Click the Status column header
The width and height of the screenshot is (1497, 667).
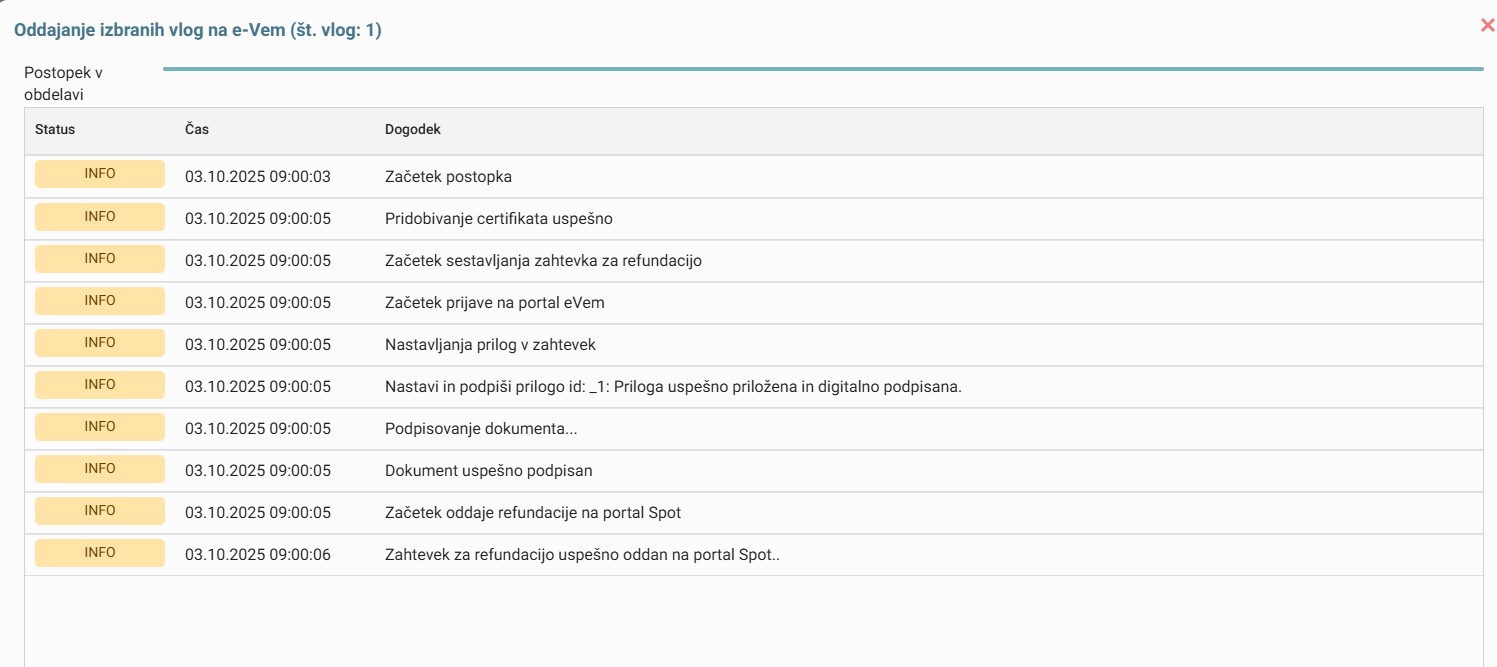55,130
